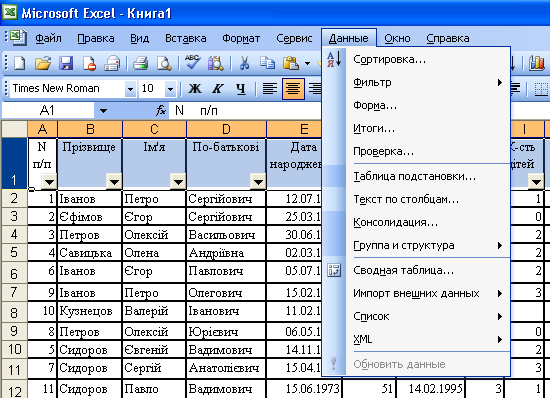The height and width of the screenshot is (398, 550).
Task: Open the Paste options dropdown arrow
Action: pos(307,63)
